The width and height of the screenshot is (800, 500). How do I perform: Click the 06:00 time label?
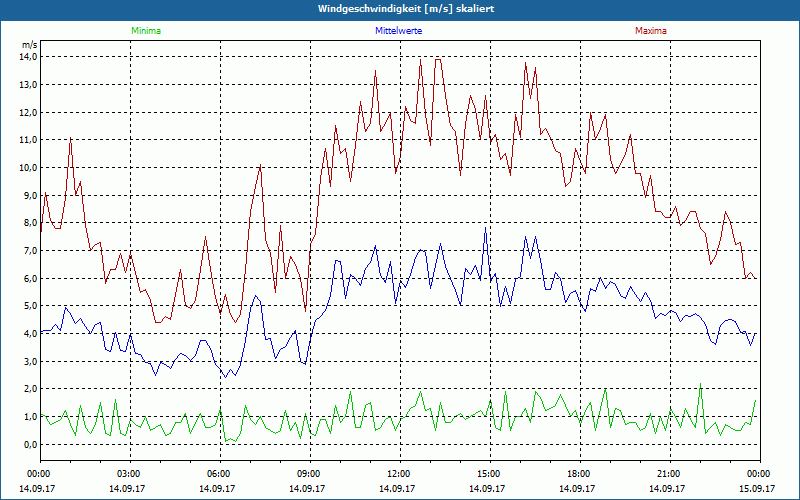[x=220, y=474]
